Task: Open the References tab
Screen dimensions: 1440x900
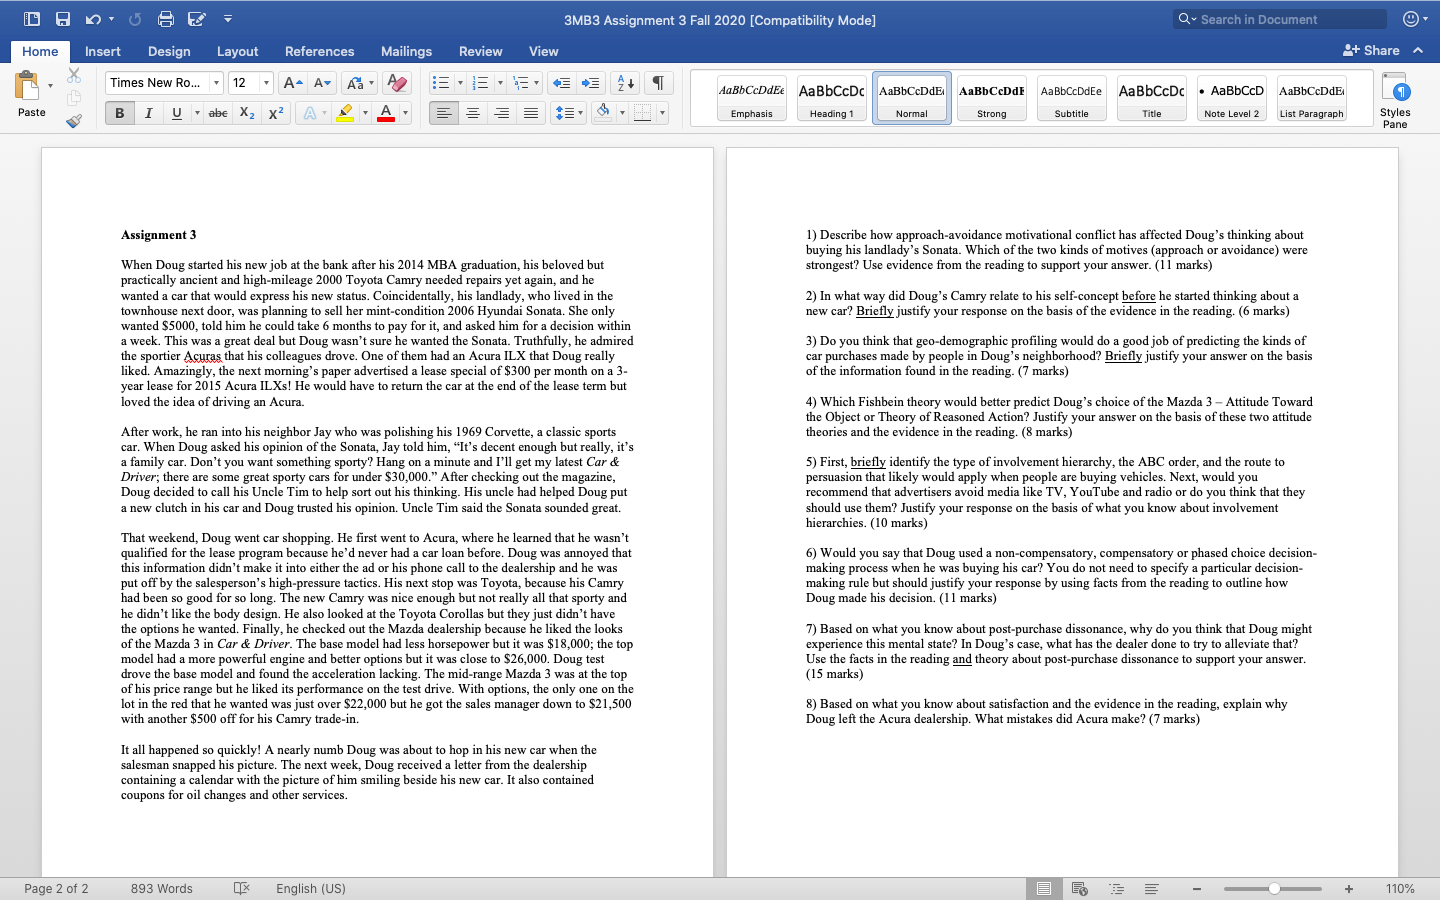Action: 319,51
